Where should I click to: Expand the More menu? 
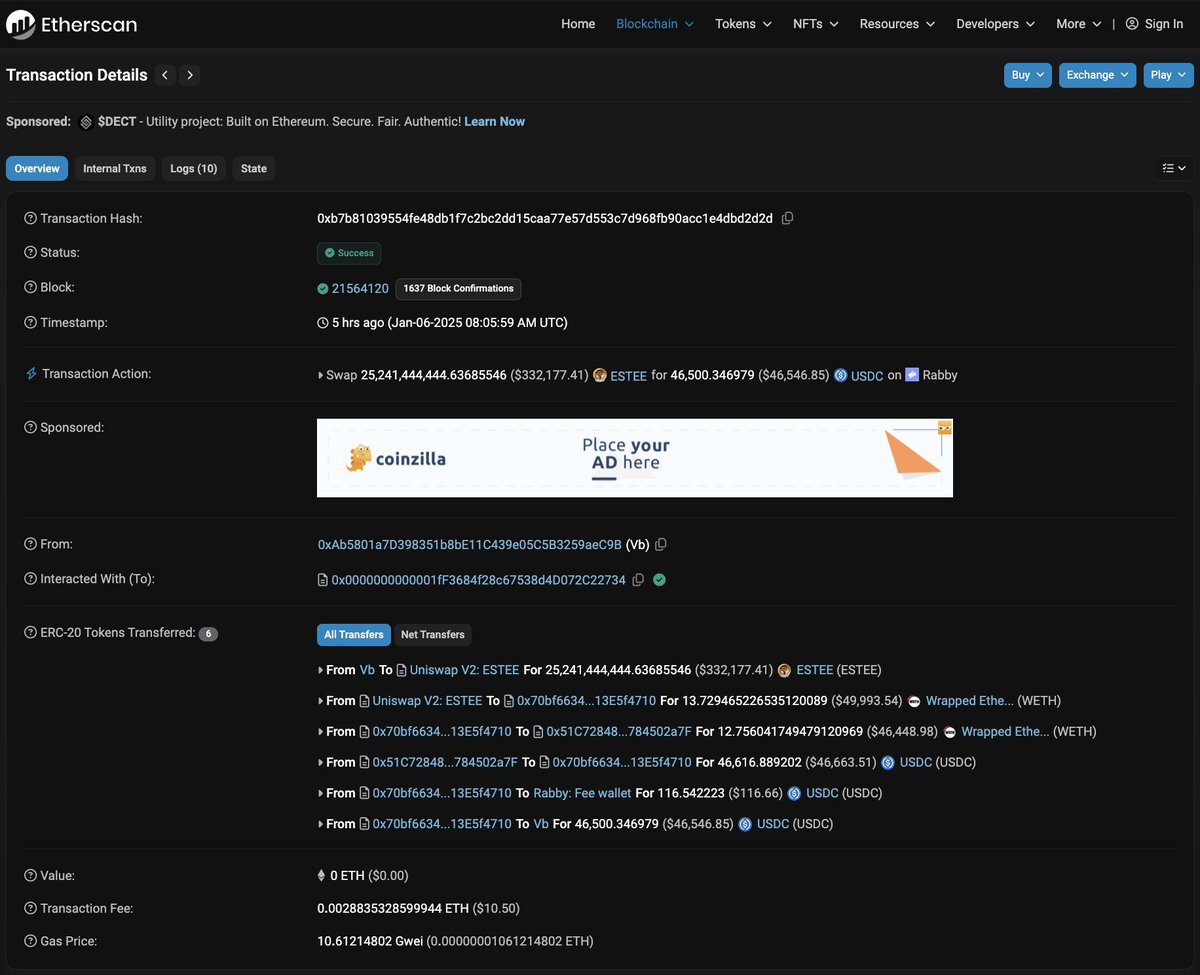click(1076, 24)
